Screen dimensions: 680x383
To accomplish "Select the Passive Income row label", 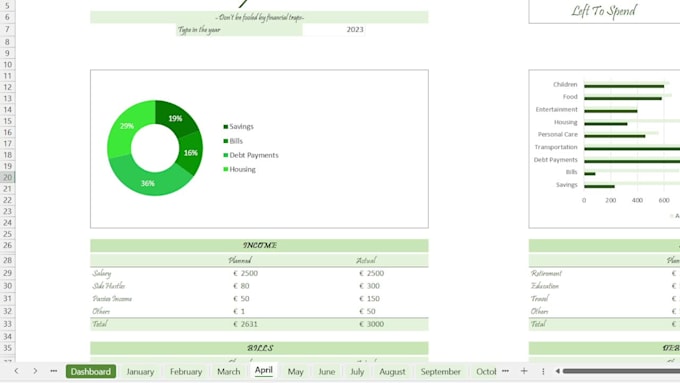I will [x=112, y=298].
